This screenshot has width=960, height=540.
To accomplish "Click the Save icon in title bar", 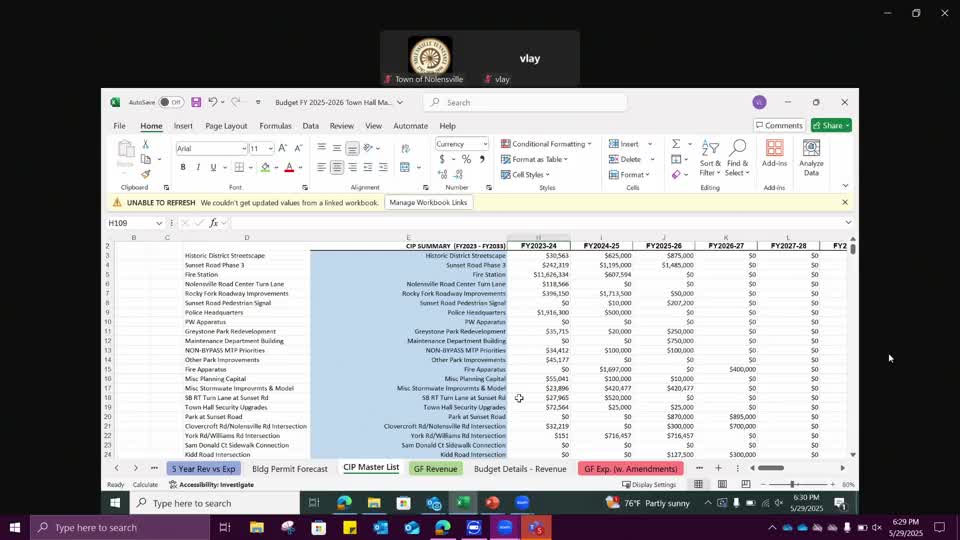I will tap(196, 102).
